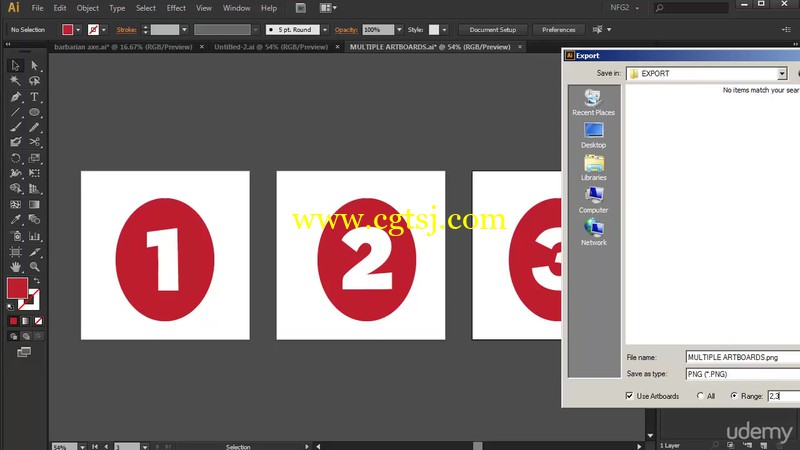Image resolution: width=800 pixels, height=450 pixels.
Task: Click the Preferences button
Action: tap(558, 30)
